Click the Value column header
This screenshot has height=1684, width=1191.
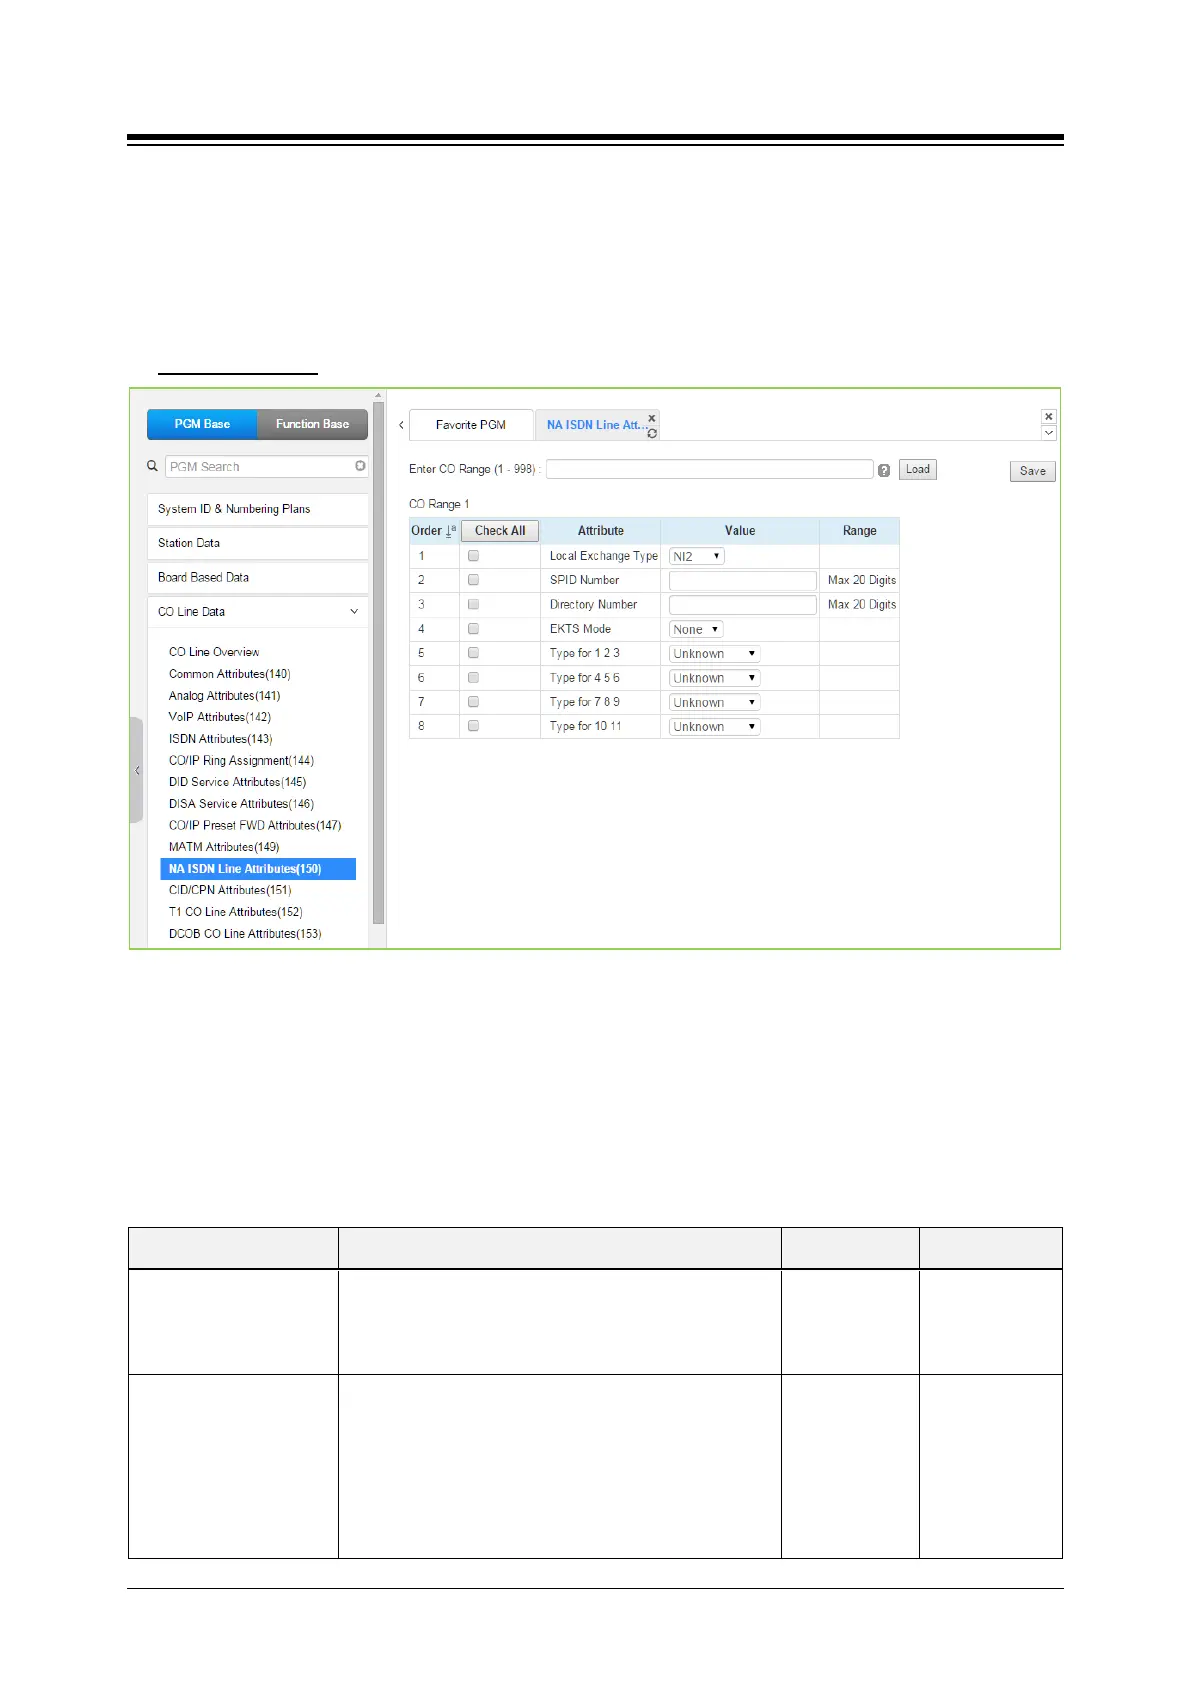pos(740,531)
